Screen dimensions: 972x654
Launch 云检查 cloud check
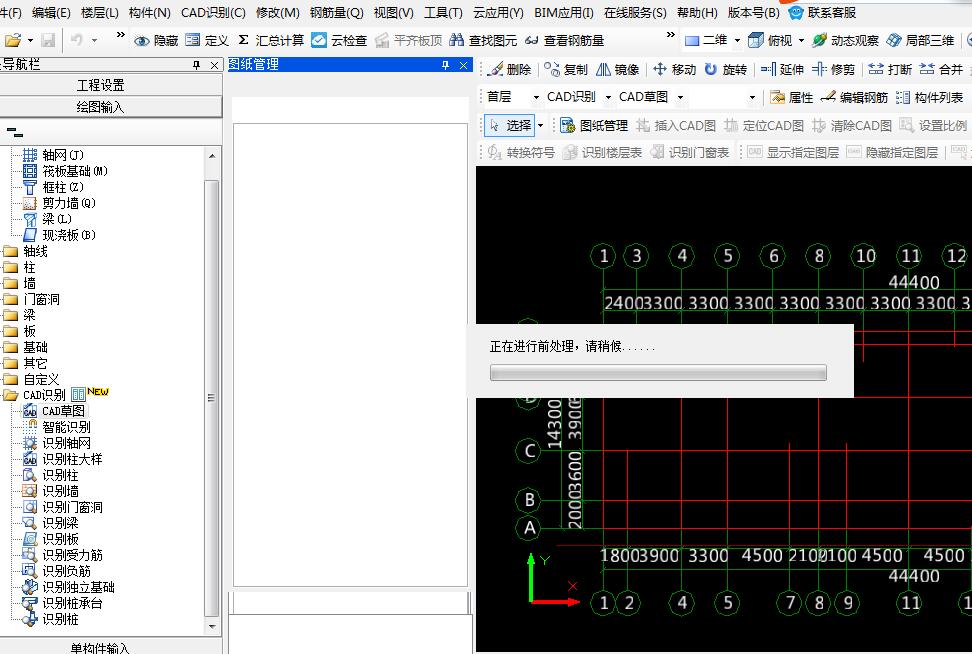(339, 40)
